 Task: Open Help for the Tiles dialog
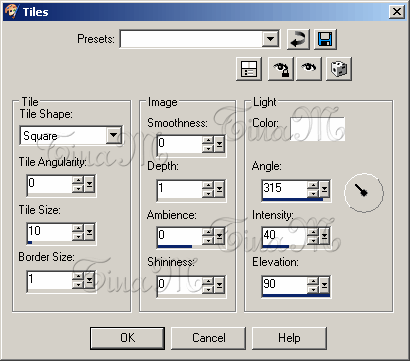coord(289,338)
